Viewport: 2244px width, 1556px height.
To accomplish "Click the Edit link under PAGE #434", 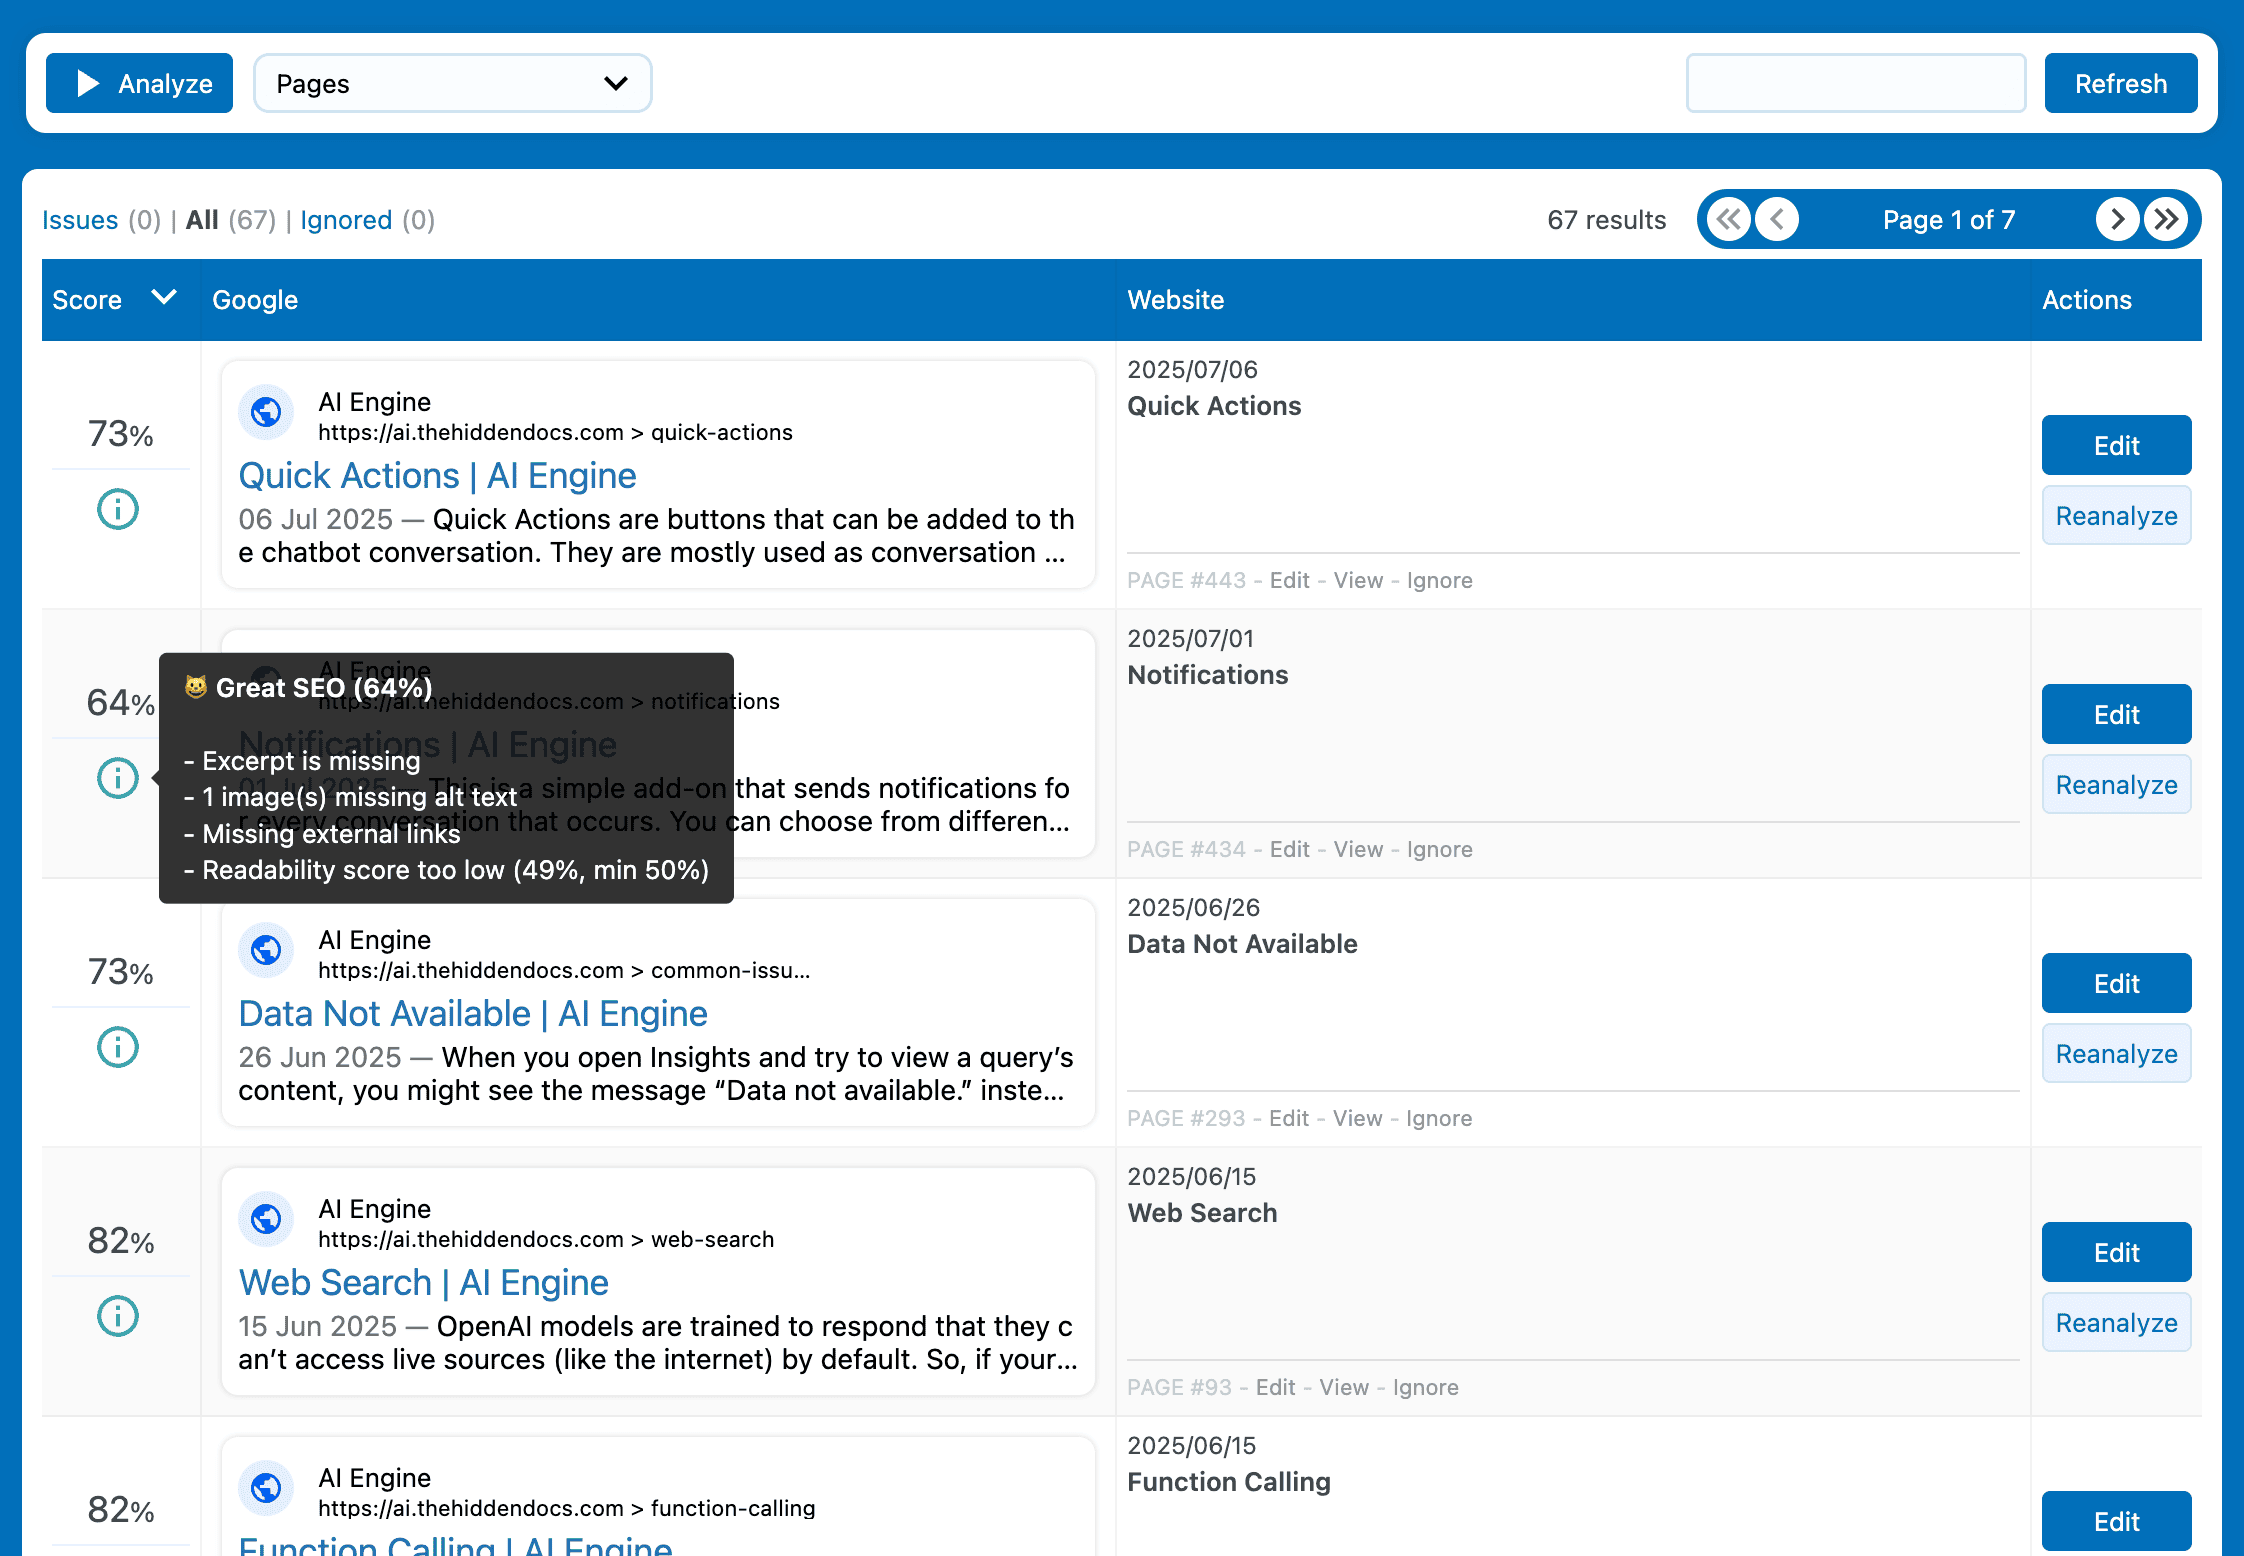I will tap(1289, 849).
